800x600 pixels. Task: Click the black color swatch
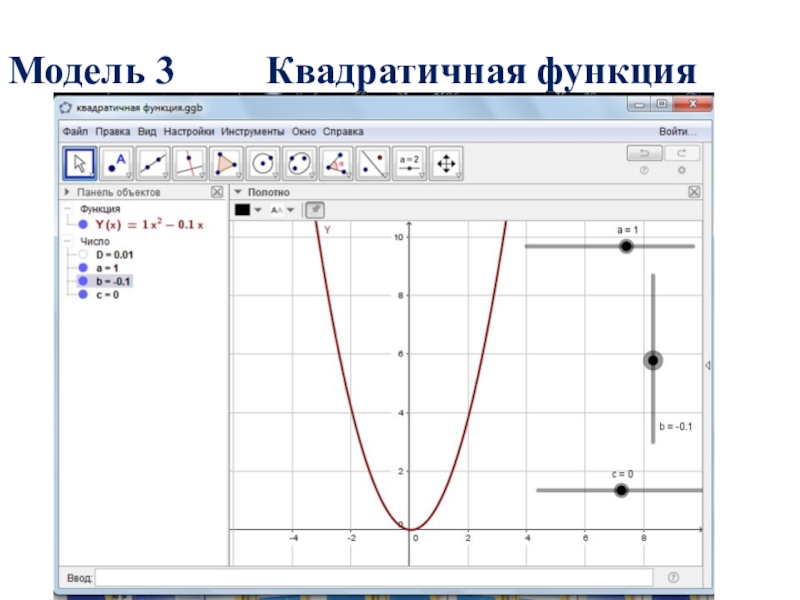[x=242, y=210]
